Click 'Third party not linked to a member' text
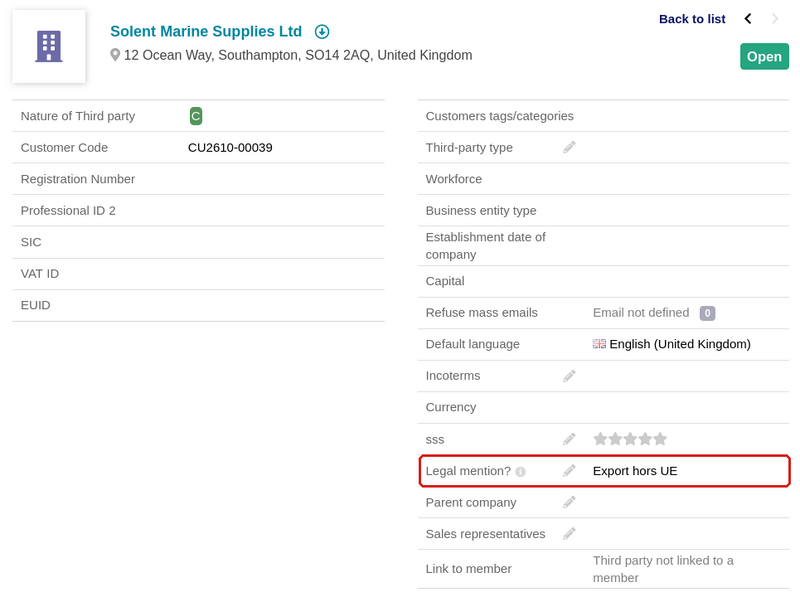800x597 pixels. 663,569
